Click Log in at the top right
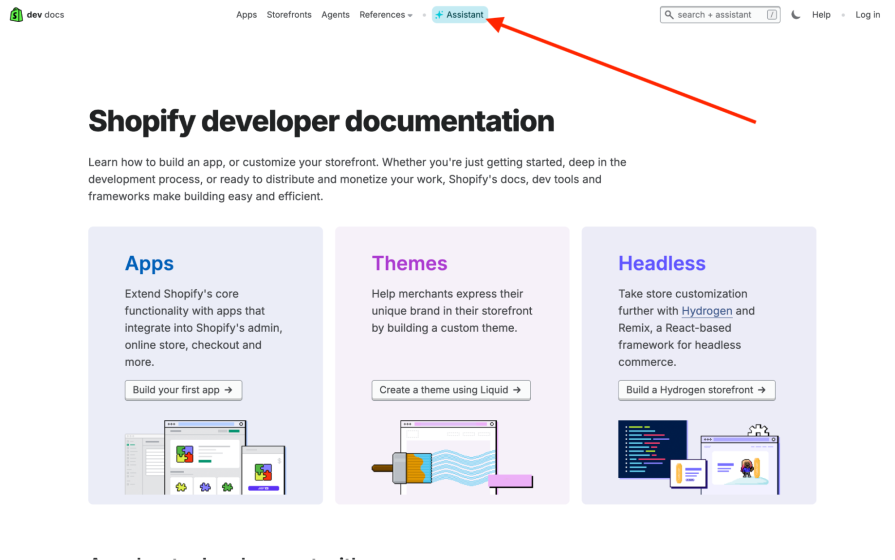Screen dimensions: 895x560 click(x=867, y=15)
